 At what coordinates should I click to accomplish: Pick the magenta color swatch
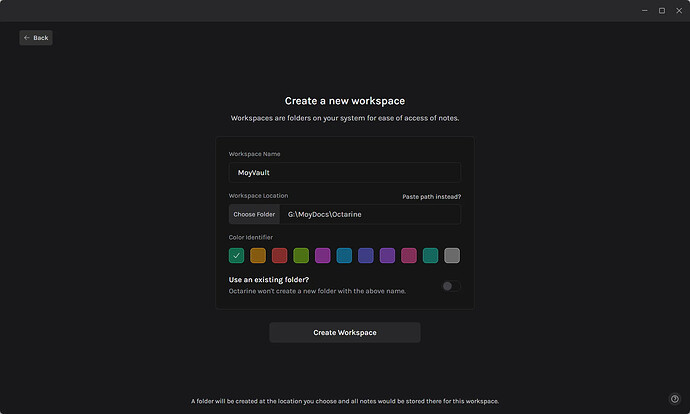point(323,256)
